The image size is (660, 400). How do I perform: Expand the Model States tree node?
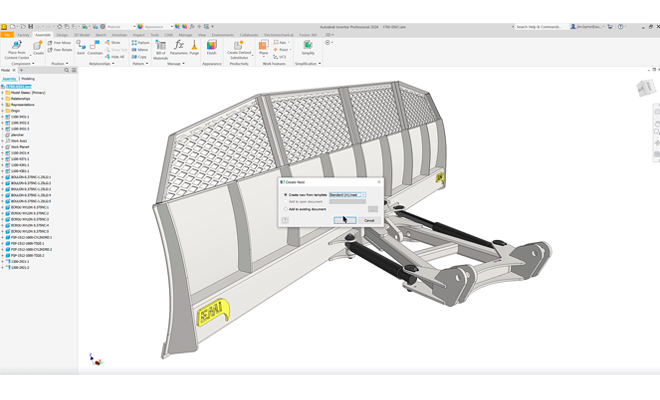click(x=3, y=93)
